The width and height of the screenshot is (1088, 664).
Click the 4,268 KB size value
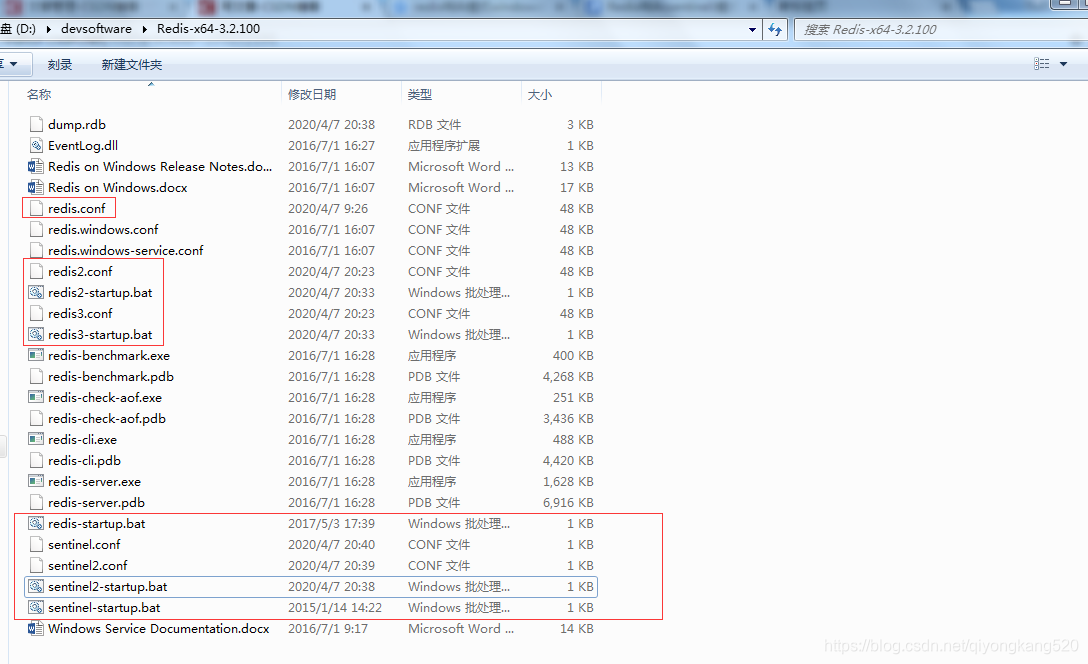pyautogui.click(x=568, y=377)
